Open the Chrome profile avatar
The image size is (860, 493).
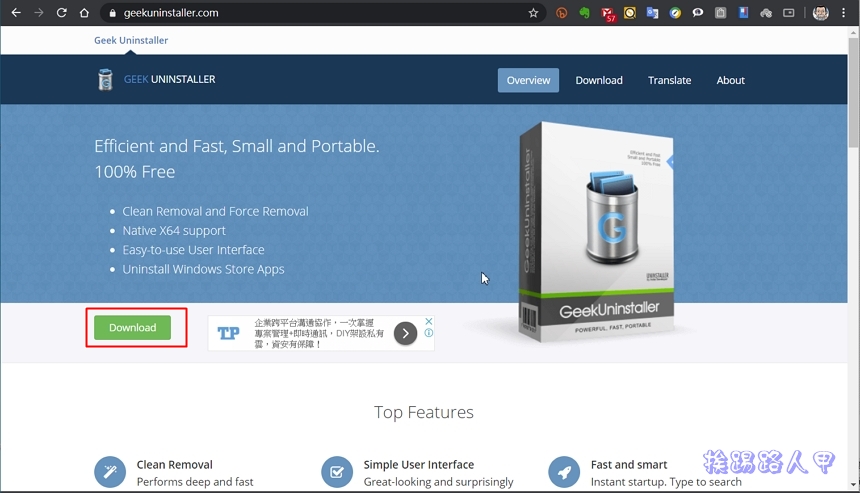click(821, 13)
